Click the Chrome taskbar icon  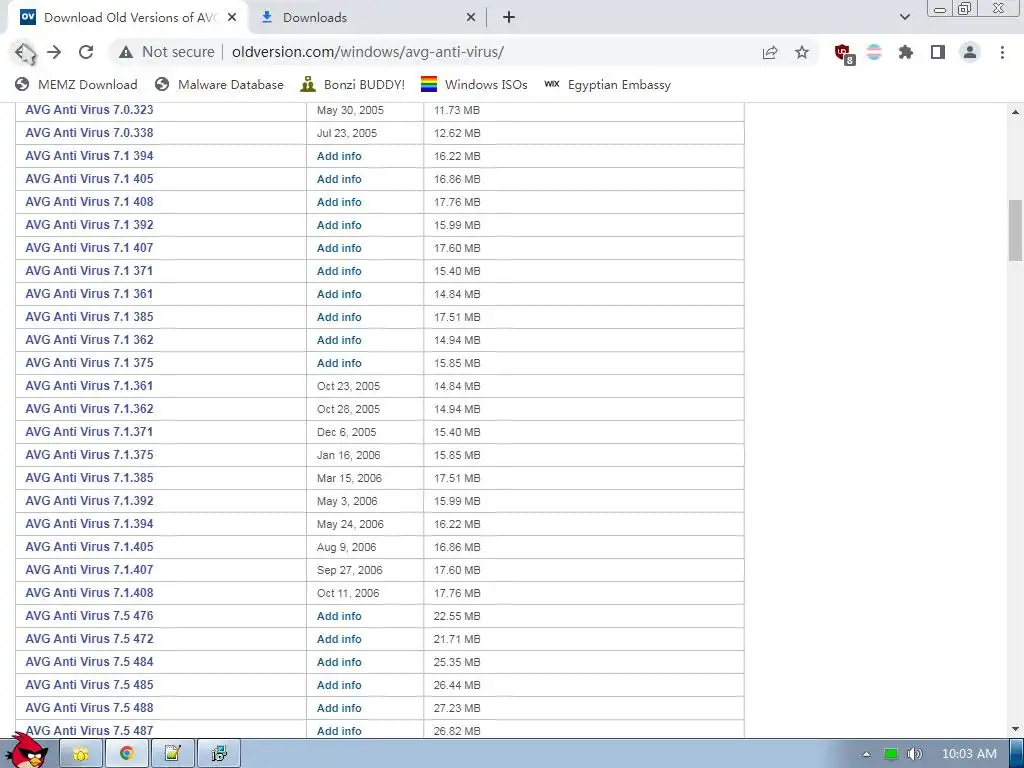tap(127, 754)
